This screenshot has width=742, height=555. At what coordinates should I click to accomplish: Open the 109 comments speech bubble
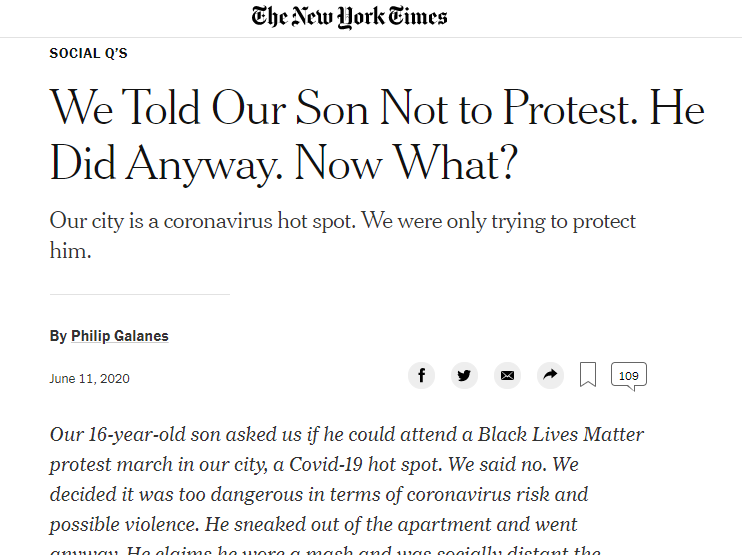click(628, 376)
